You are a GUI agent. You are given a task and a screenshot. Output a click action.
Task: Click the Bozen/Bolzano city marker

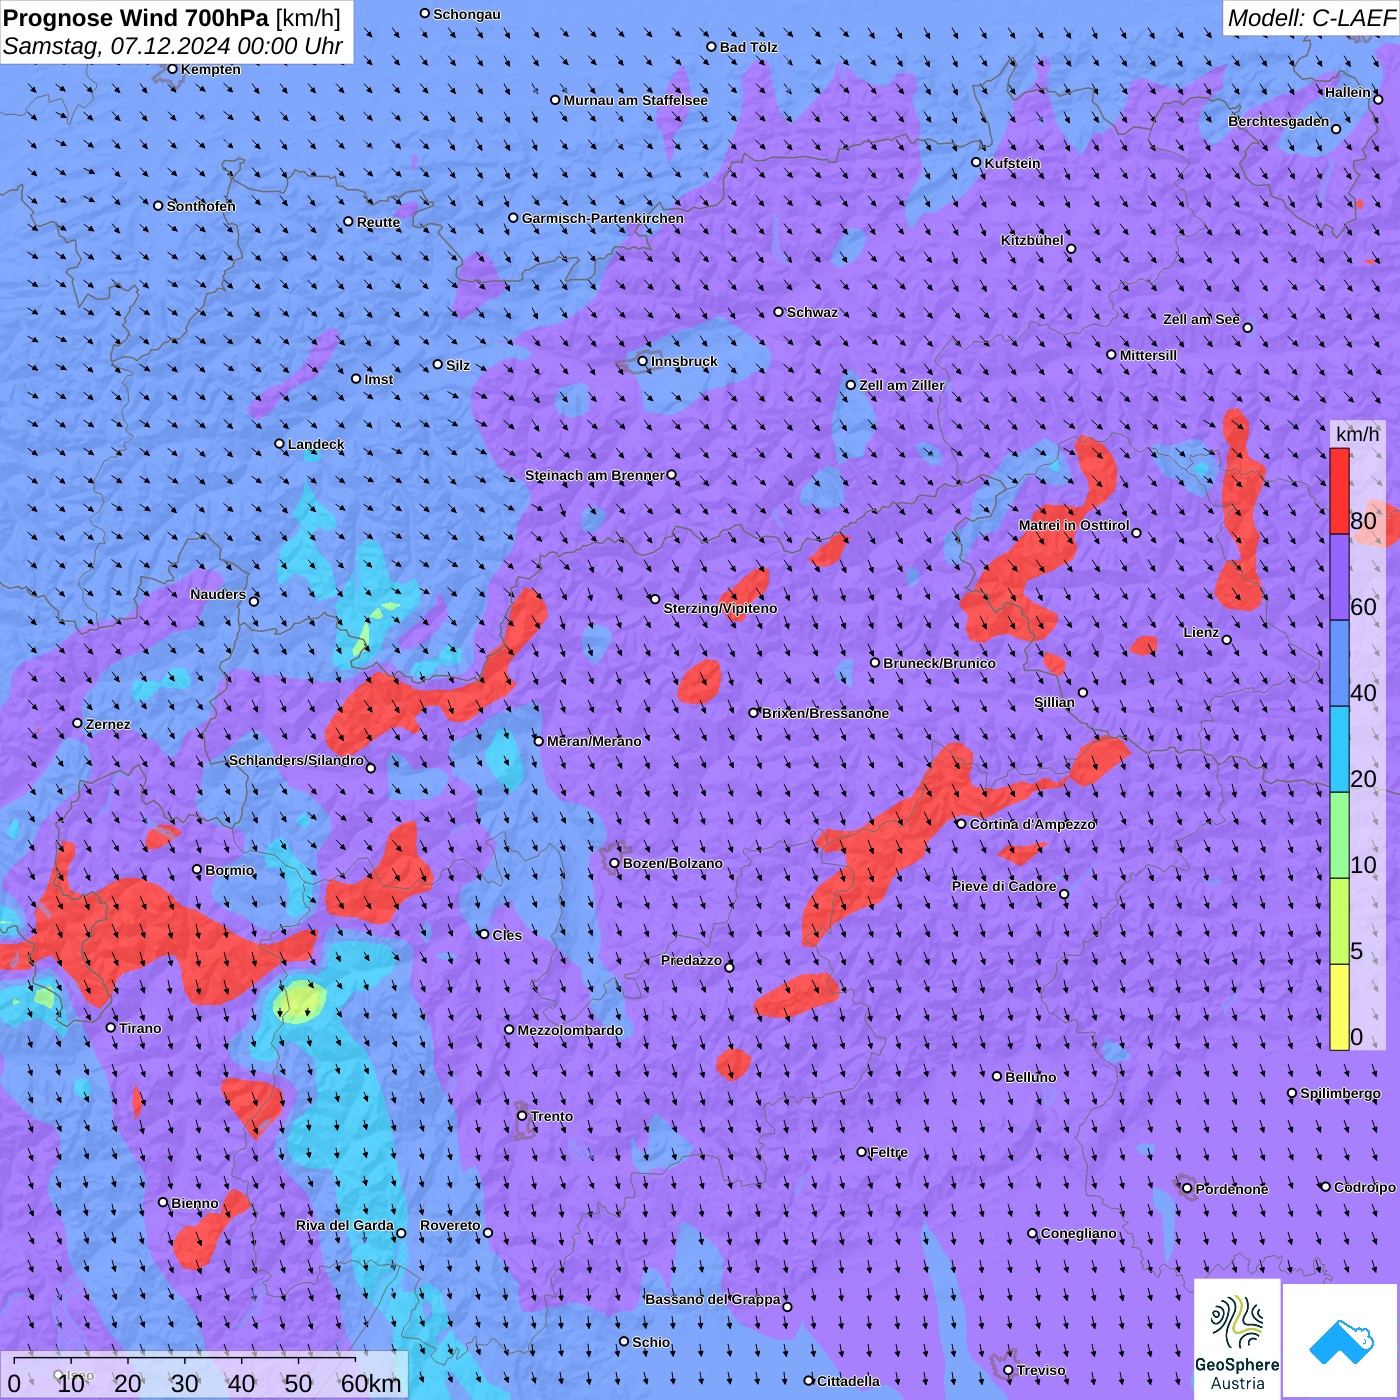[x=615, y=863]
